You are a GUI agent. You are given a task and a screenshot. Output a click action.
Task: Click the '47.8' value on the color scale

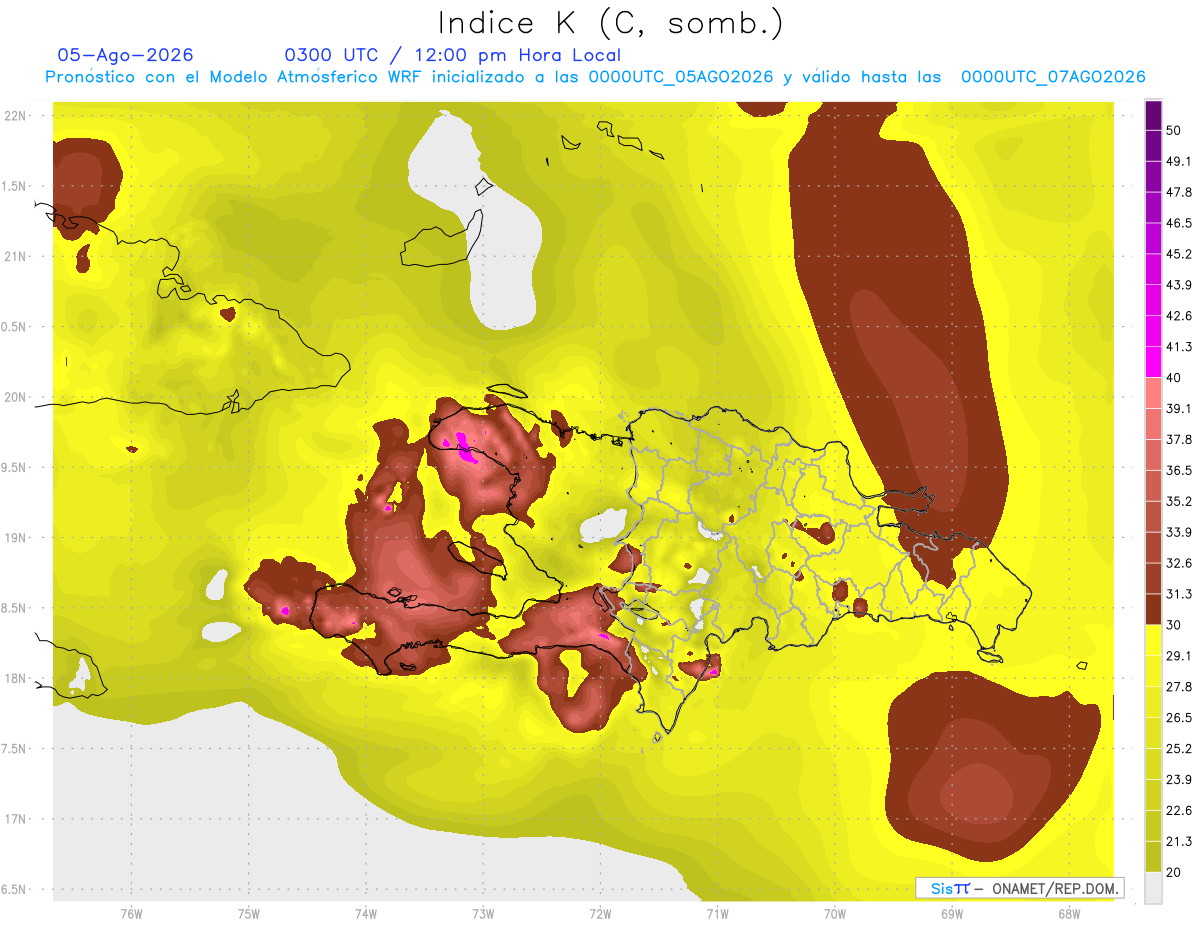(x=1179, y=192)
